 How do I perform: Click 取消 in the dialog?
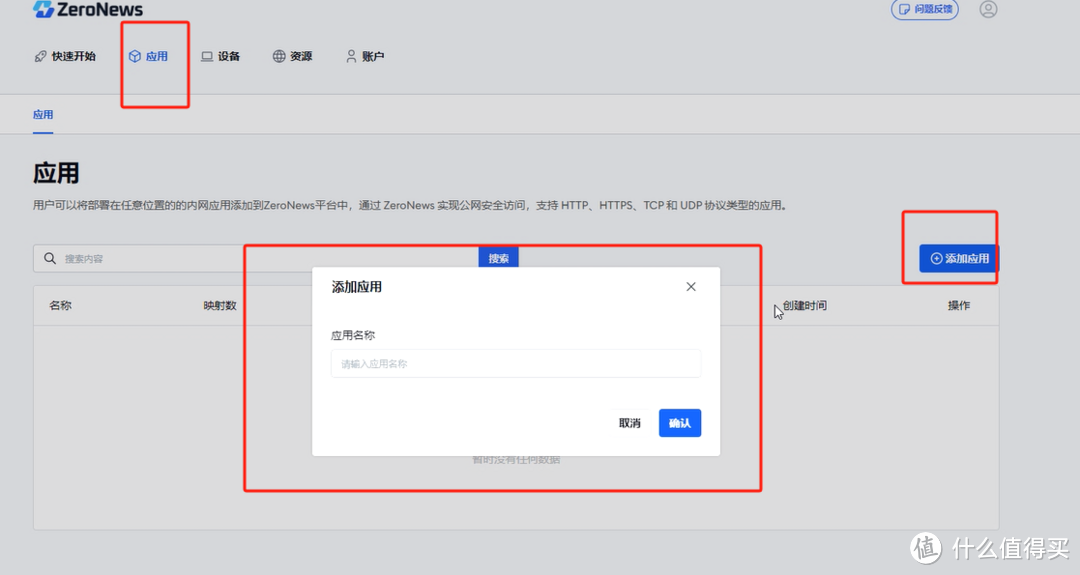click(x=630, y=423)
